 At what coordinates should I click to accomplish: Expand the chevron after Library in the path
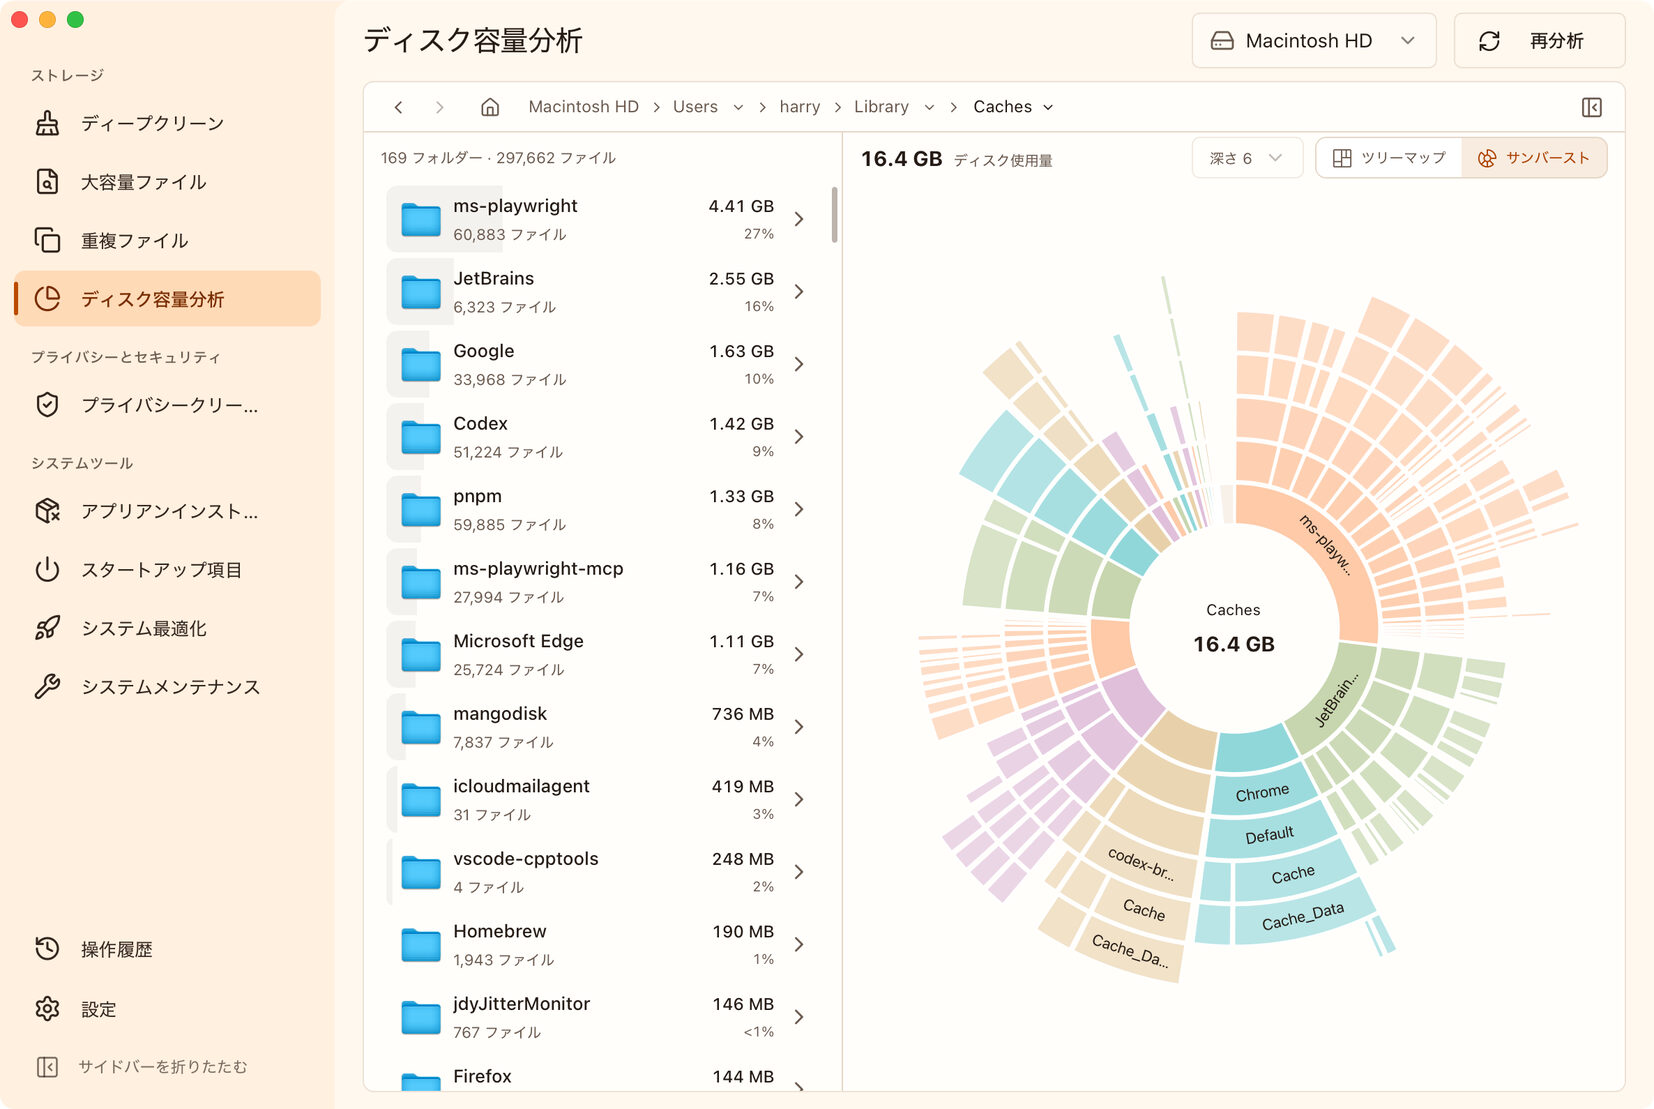click(x=929, y=107)
